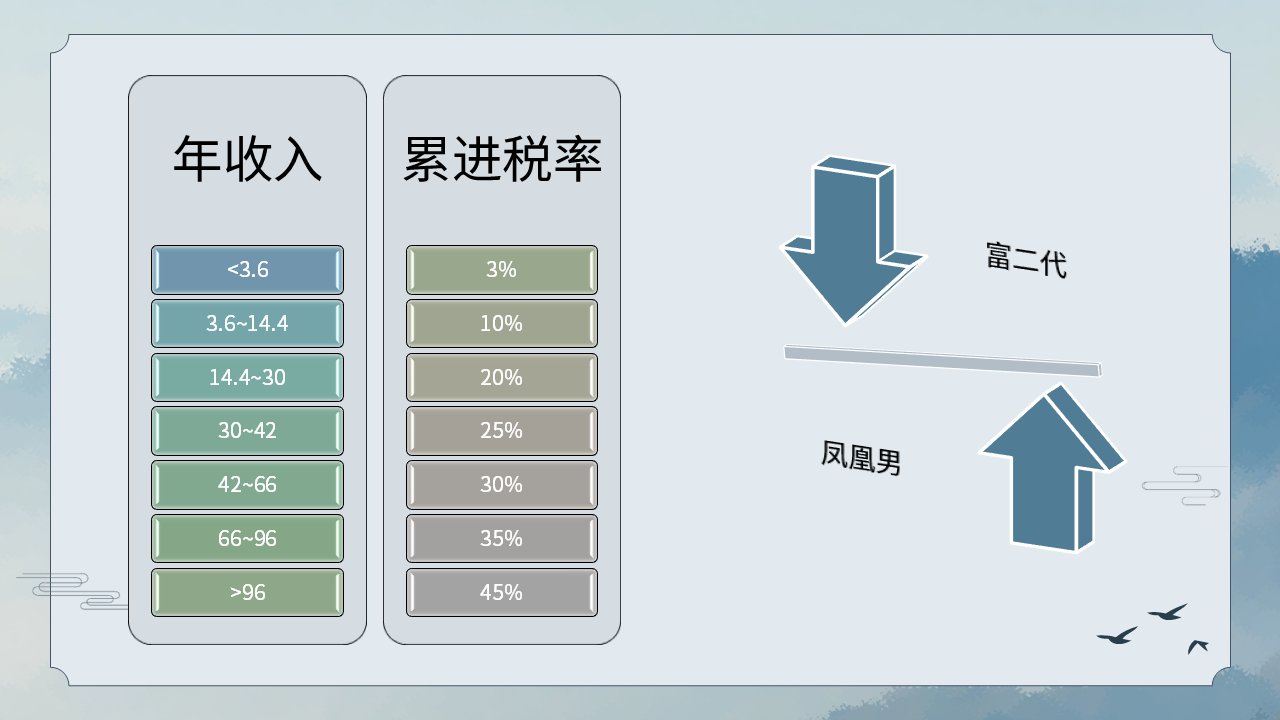Select the 66~96 income bracket
The width and height of the screenshot is (1280, 720).
[x=247, y=539]
